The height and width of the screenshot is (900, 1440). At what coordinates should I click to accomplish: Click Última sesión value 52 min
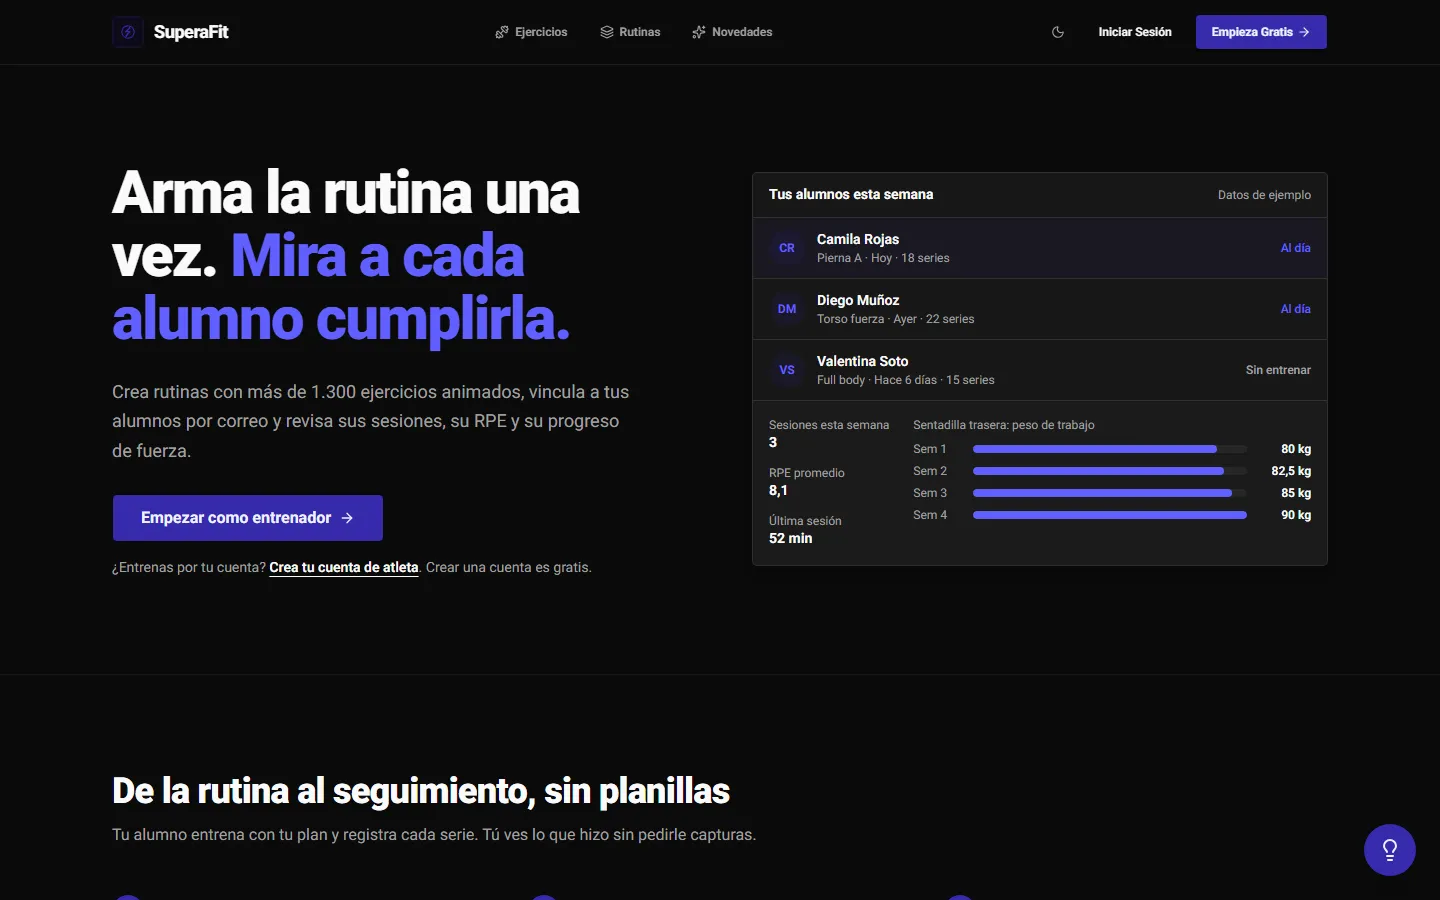coord(790,538)
